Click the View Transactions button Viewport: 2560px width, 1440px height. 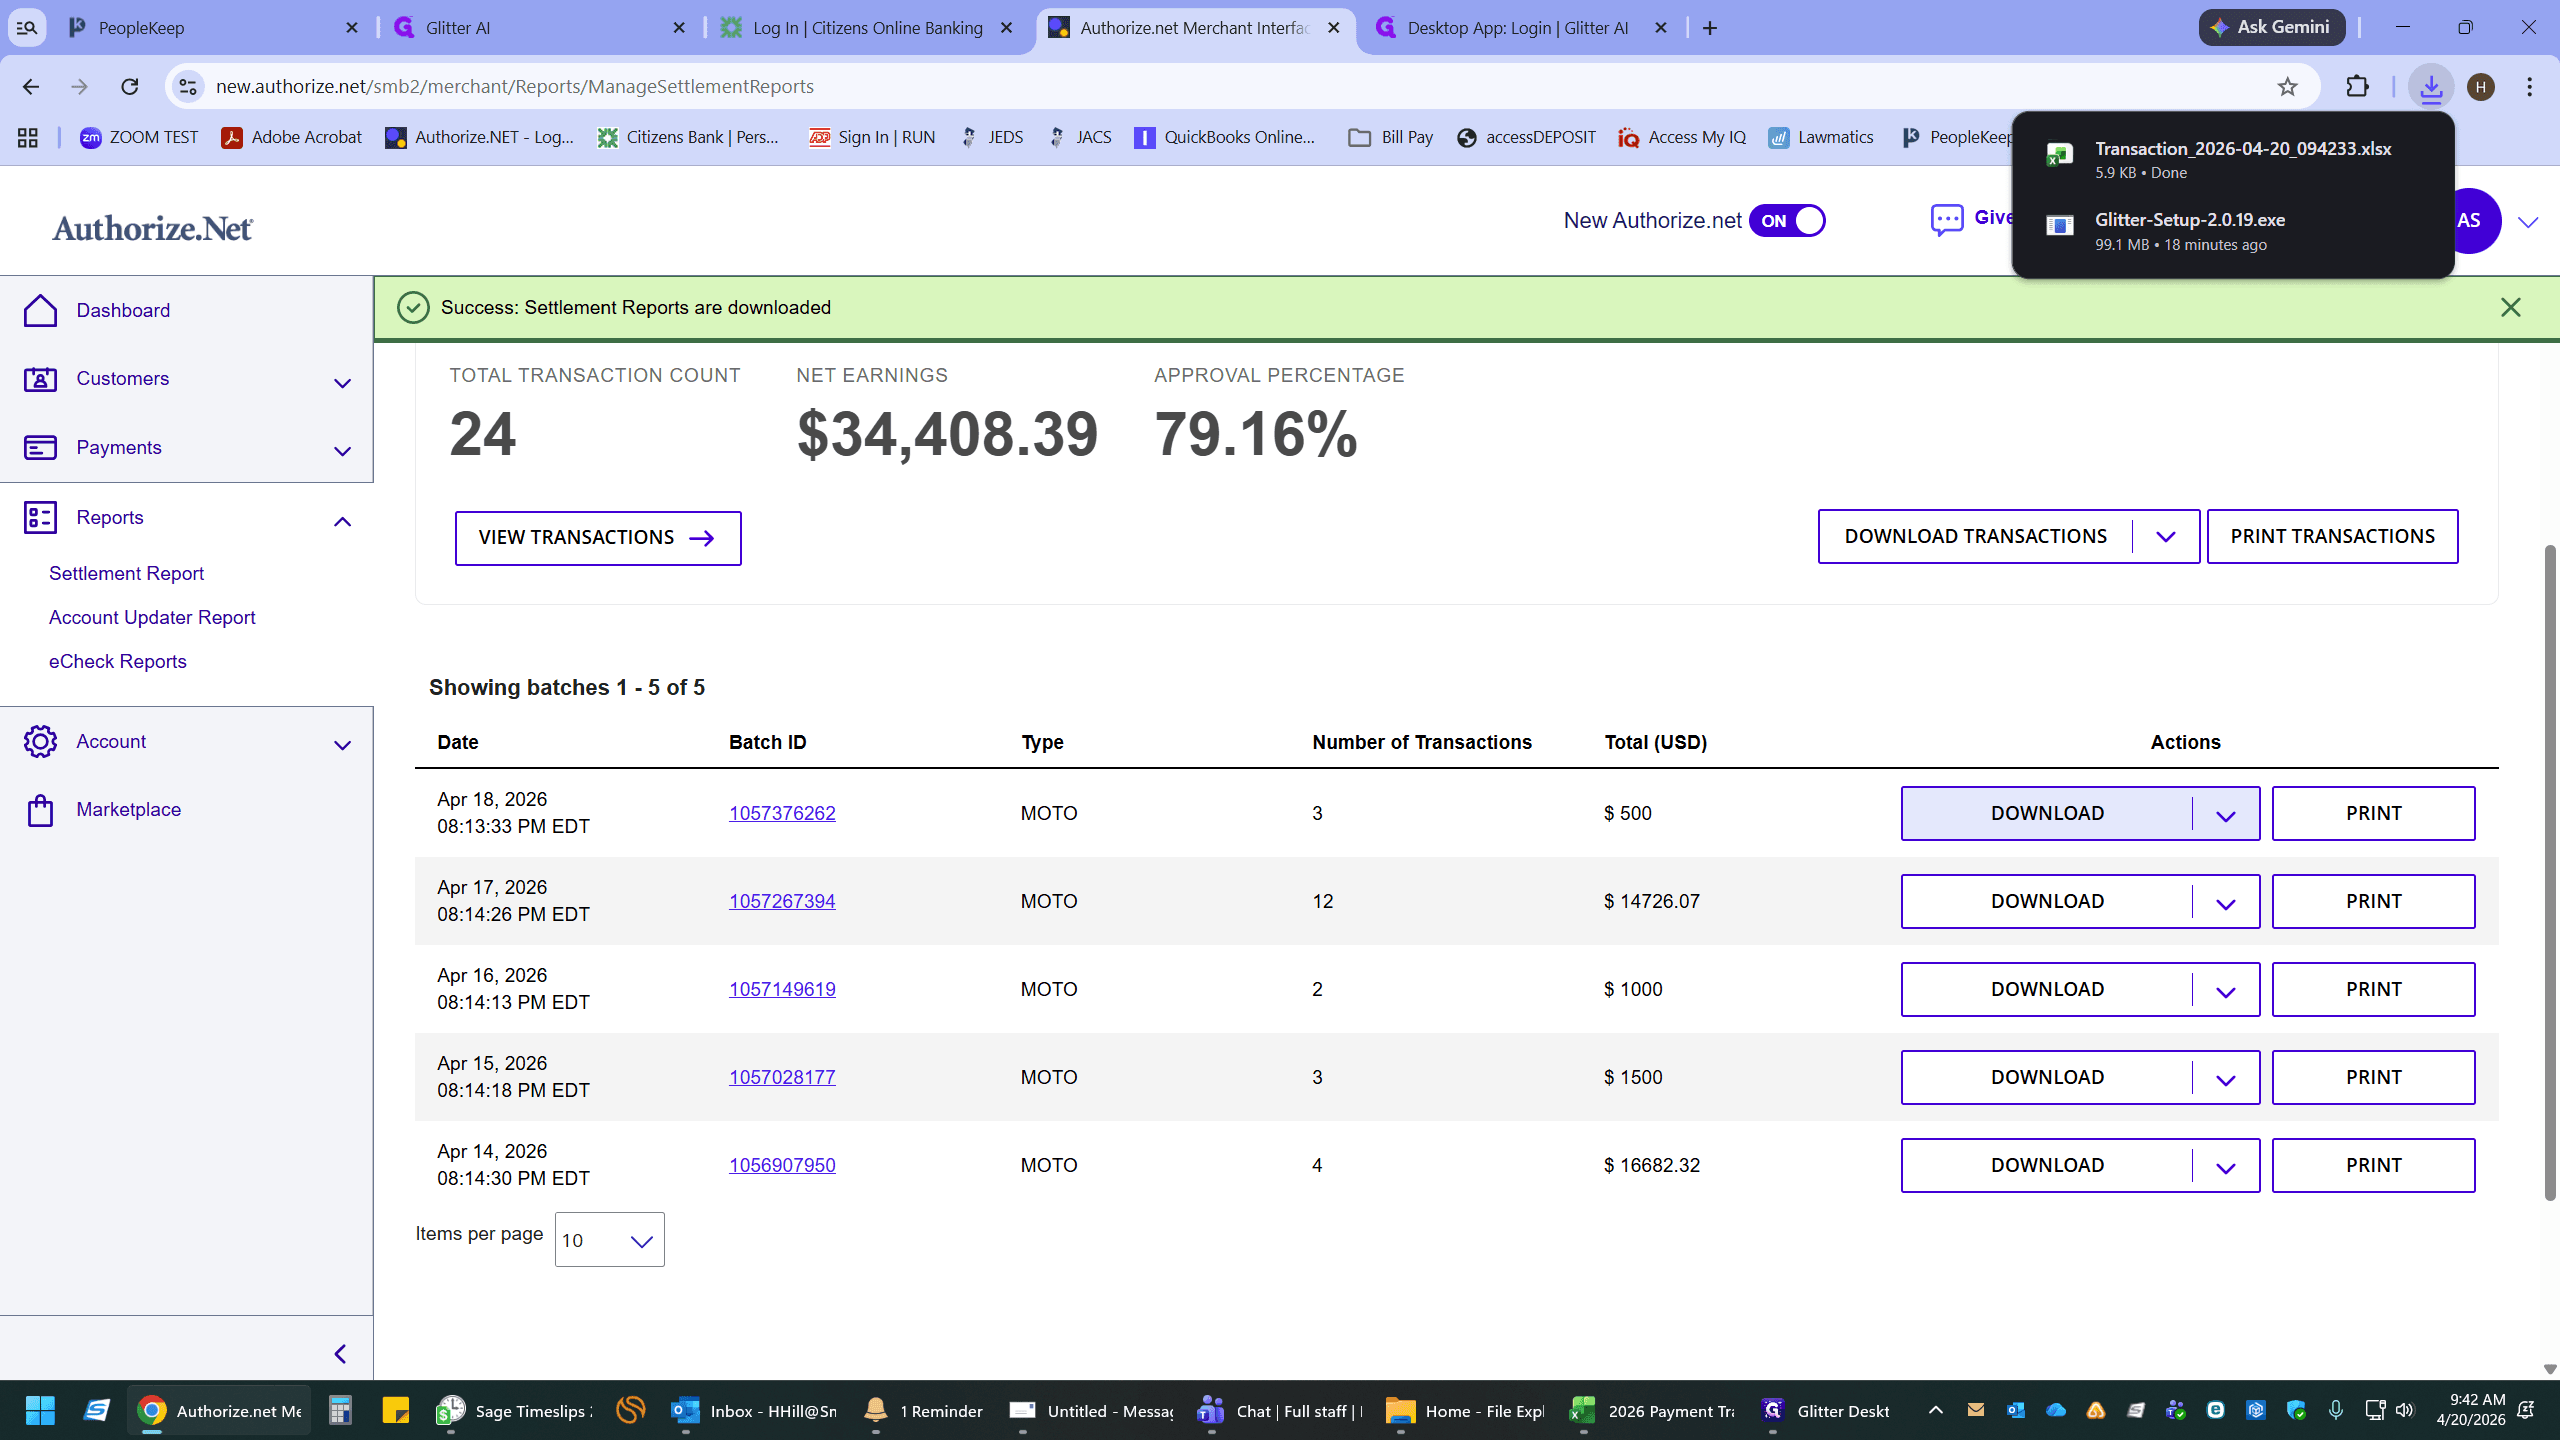(598, 538)
